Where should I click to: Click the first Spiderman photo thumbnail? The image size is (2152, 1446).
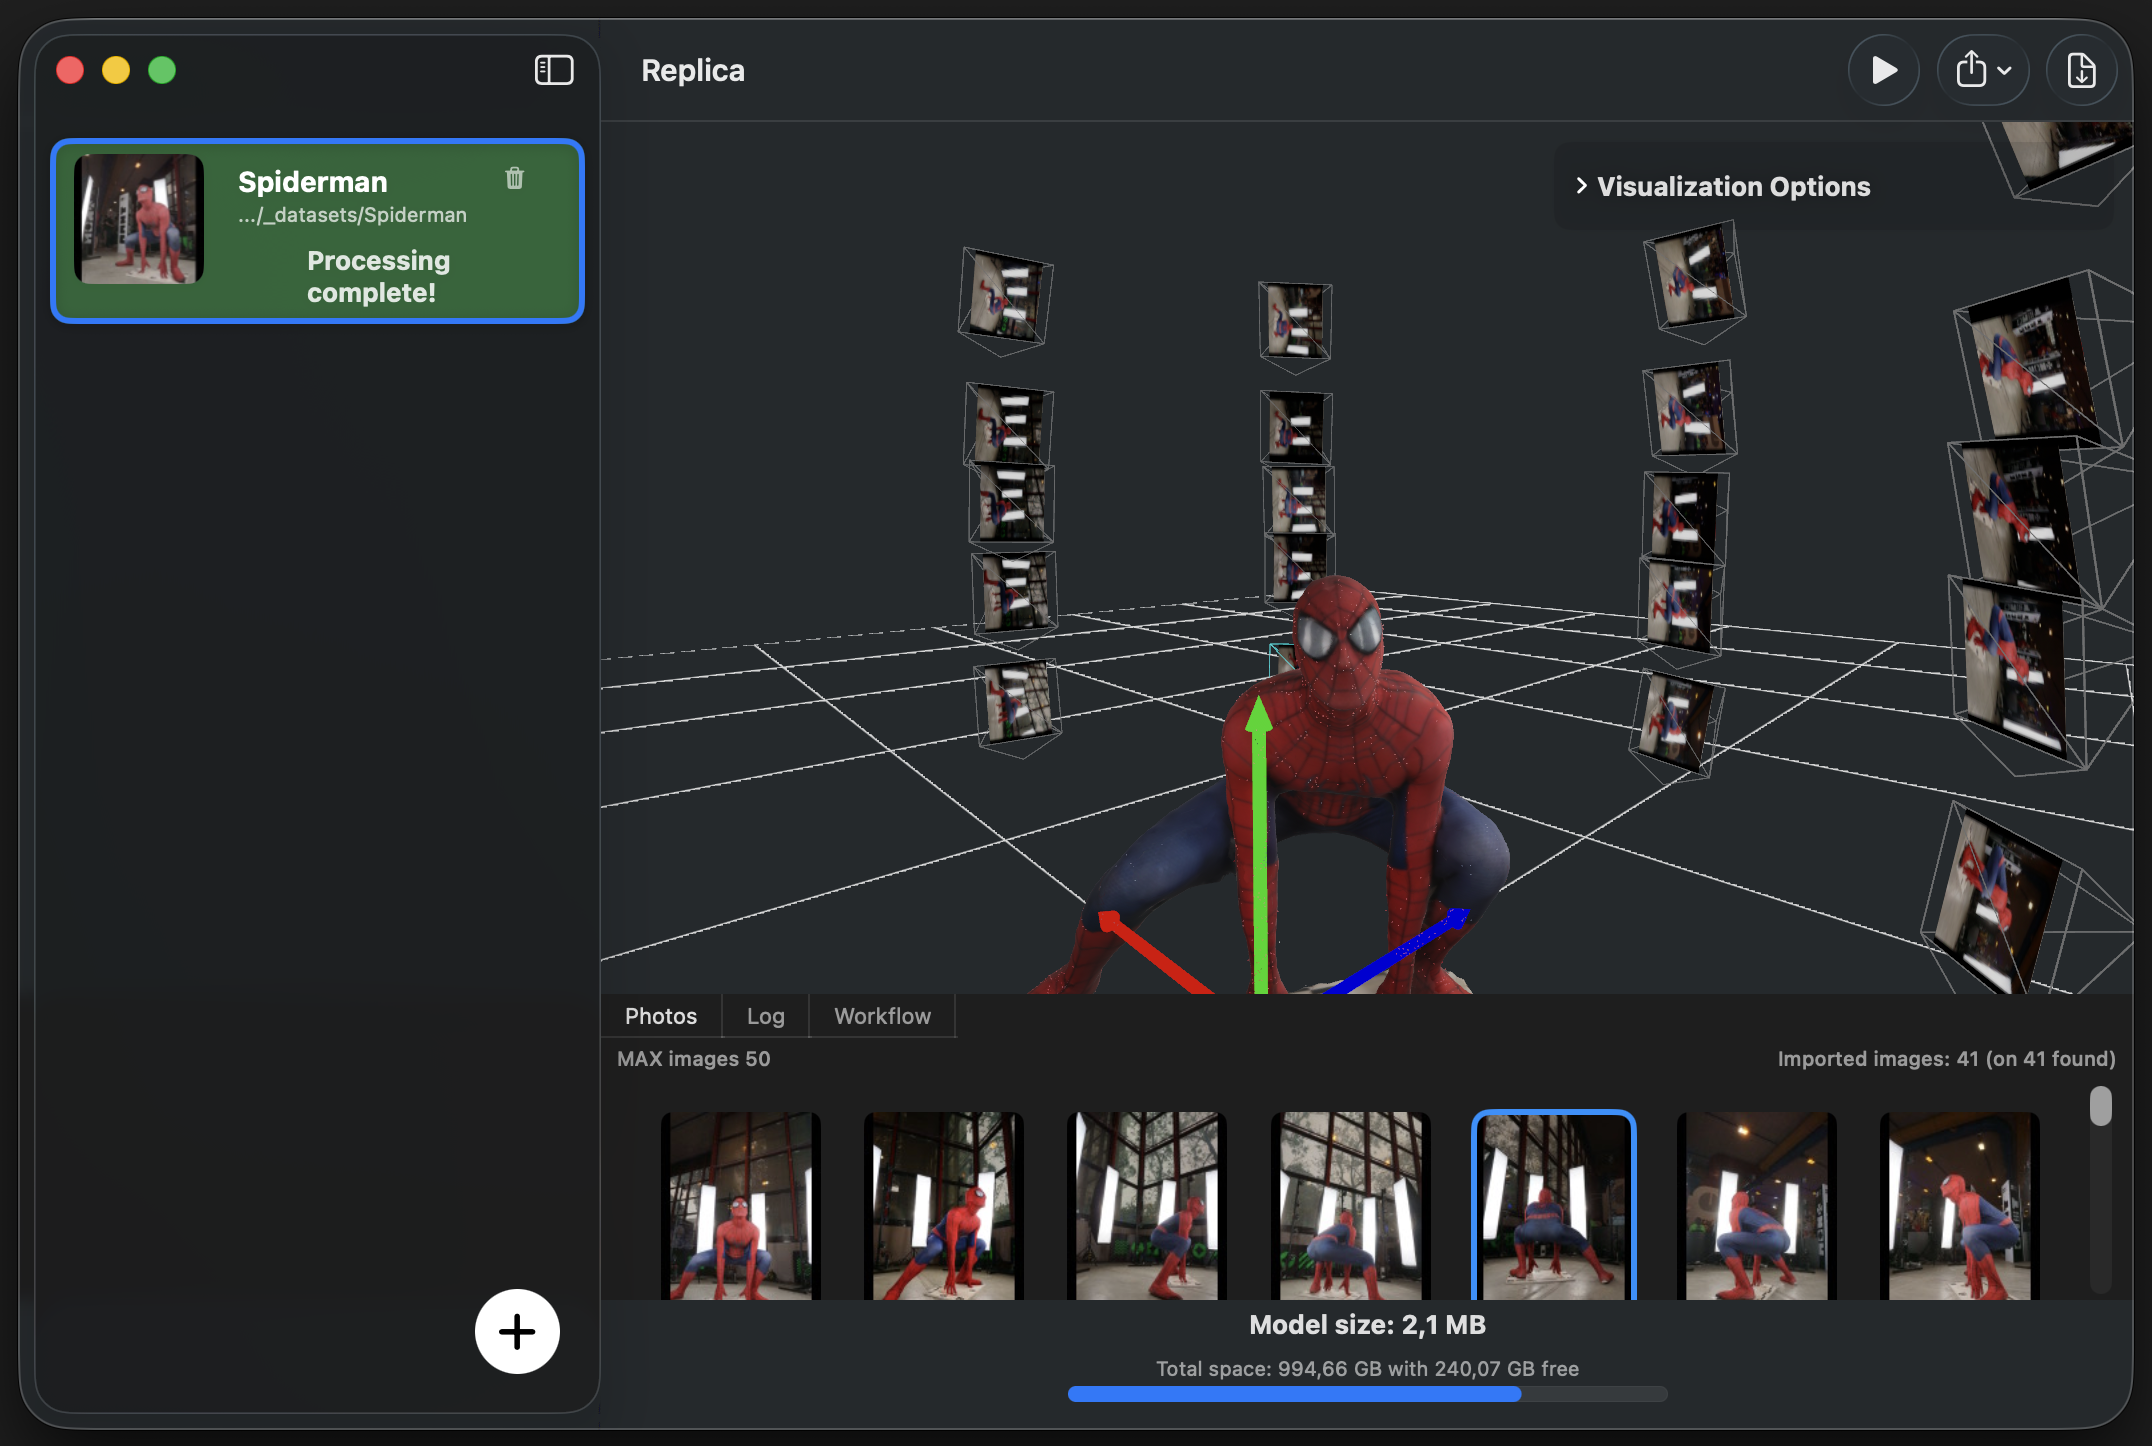point(740,1205)
